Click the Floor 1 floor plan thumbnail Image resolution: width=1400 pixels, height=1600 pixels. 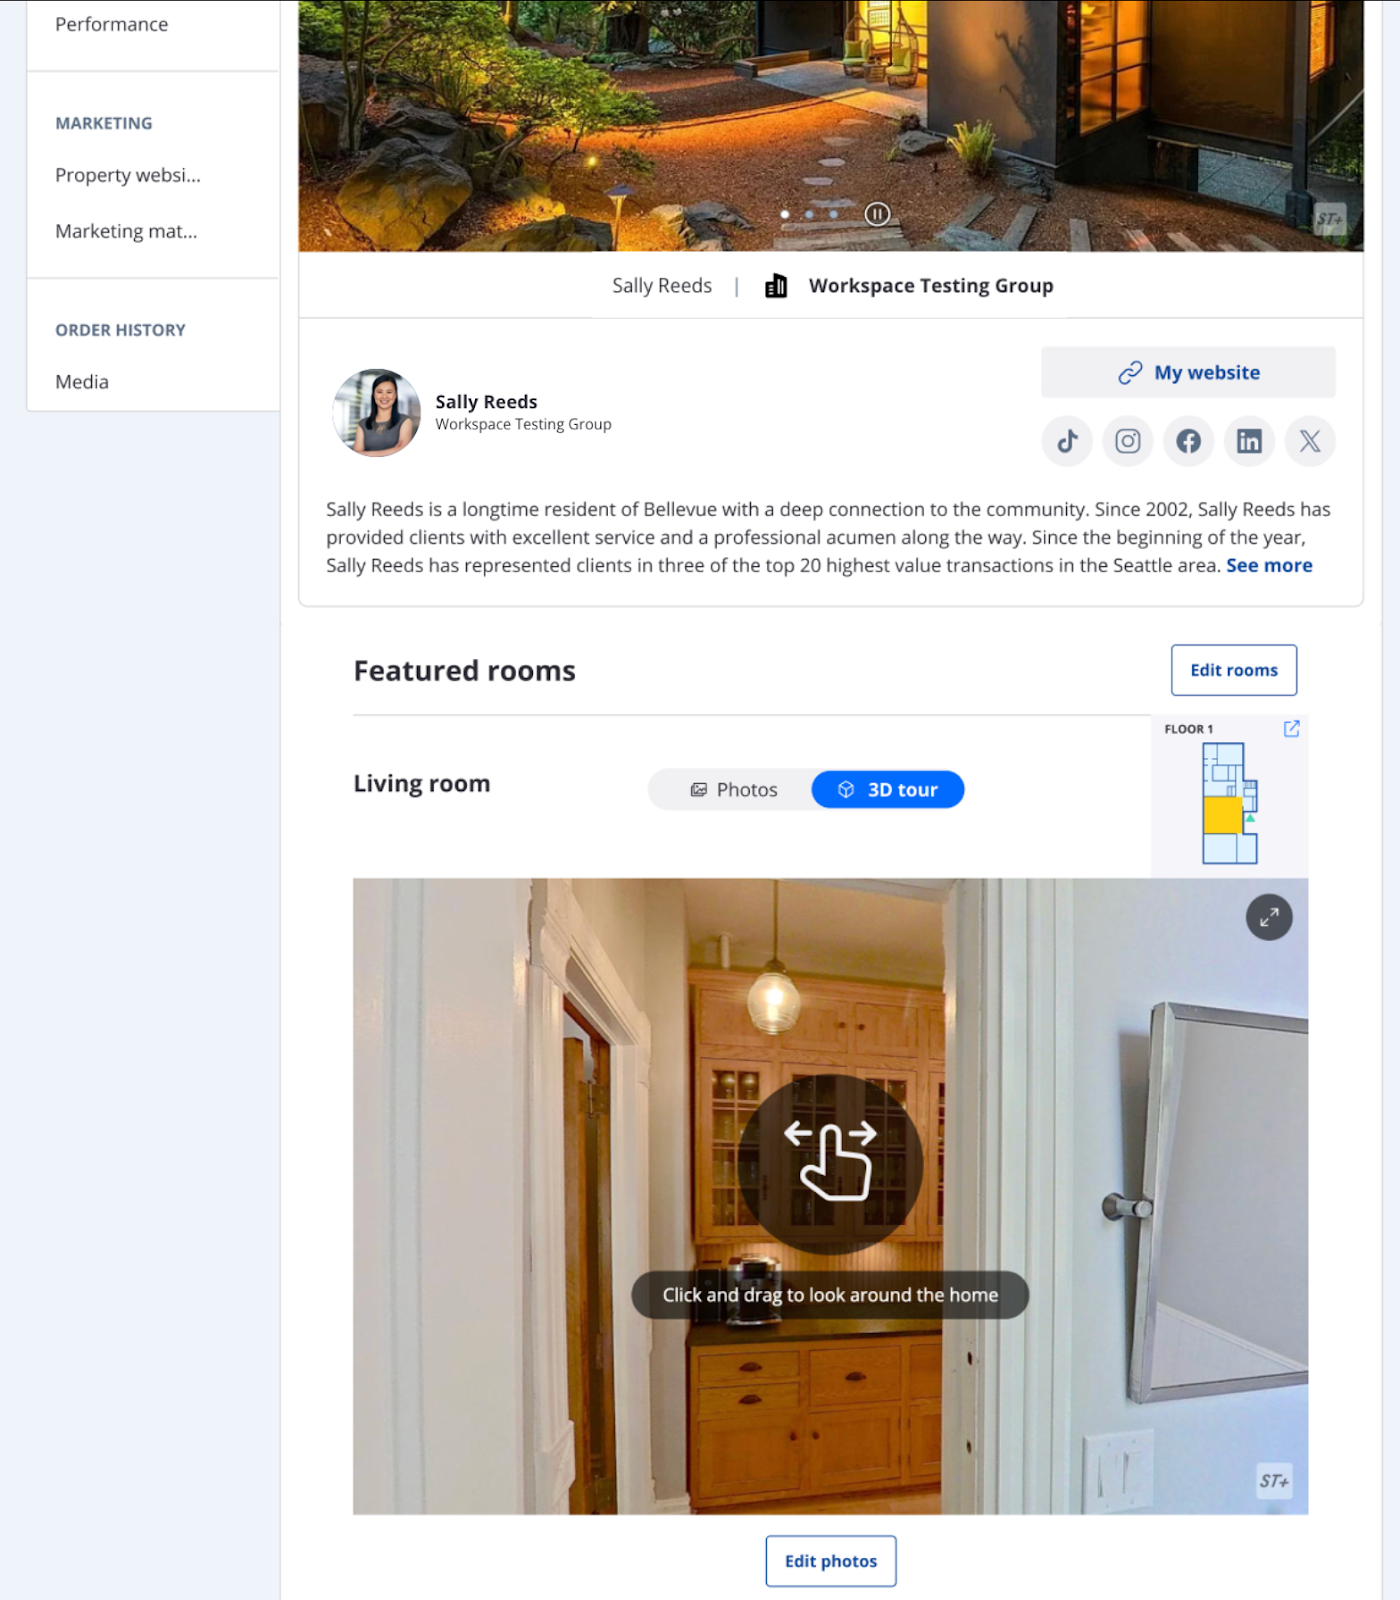coord(1229,803)
